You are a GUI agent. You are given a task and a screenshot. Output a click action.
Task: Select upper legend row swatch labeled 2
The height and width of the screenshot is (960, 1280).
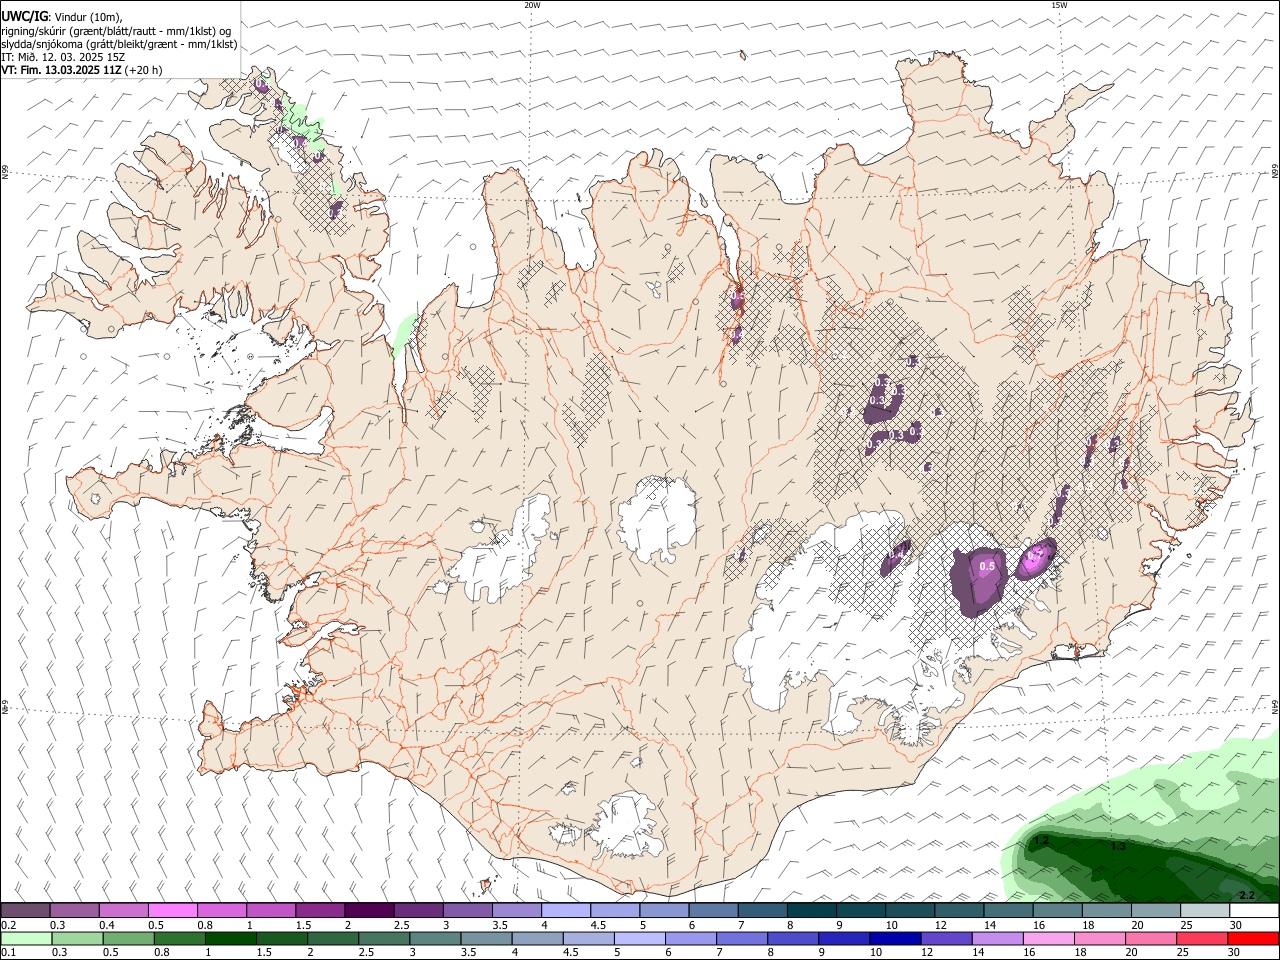coord(368,911)
